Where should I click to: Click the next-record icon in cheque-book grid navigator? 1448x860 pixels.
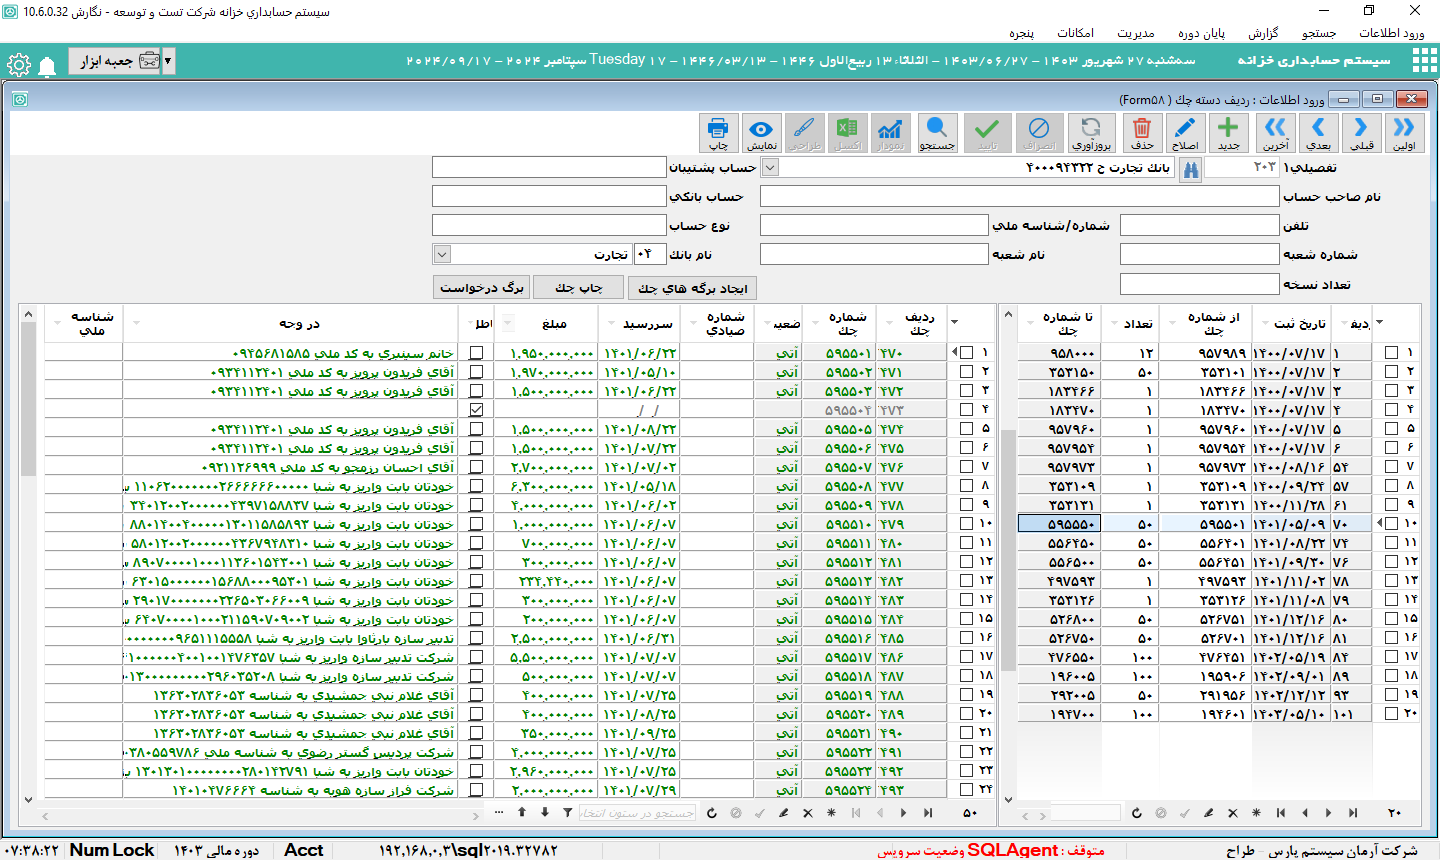(1329, 813)
